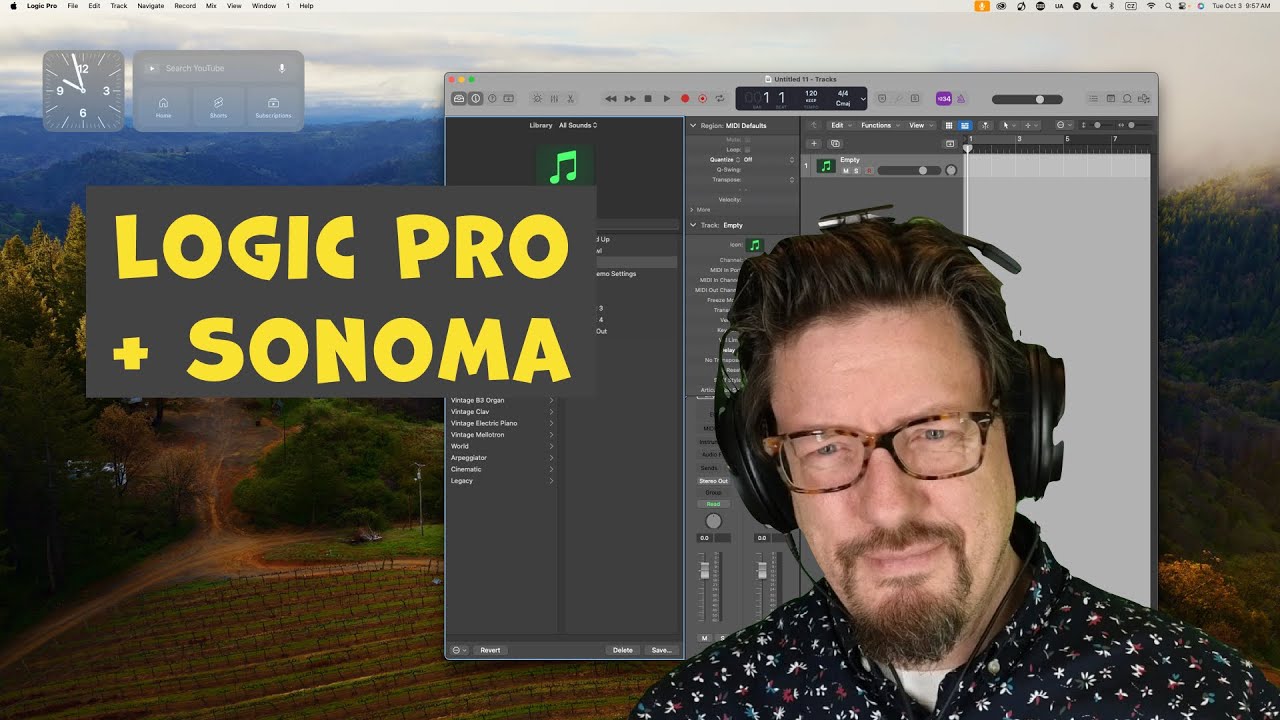Click the Fast Forward transport button
Image resolution: width=1280 pixels, height=720 pixels.
[x=630, y=98]
